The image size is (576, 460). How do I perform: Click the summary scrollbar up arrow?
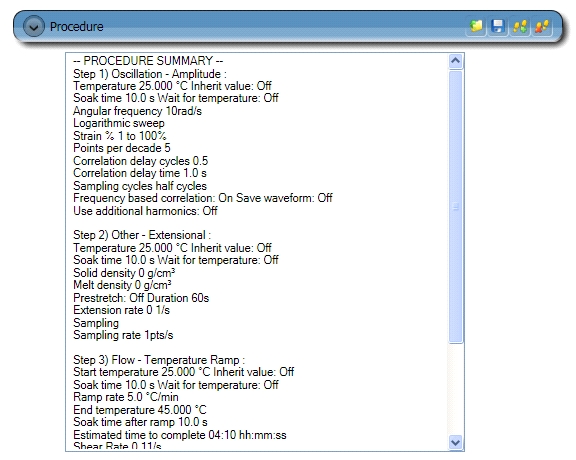[456, 61]
